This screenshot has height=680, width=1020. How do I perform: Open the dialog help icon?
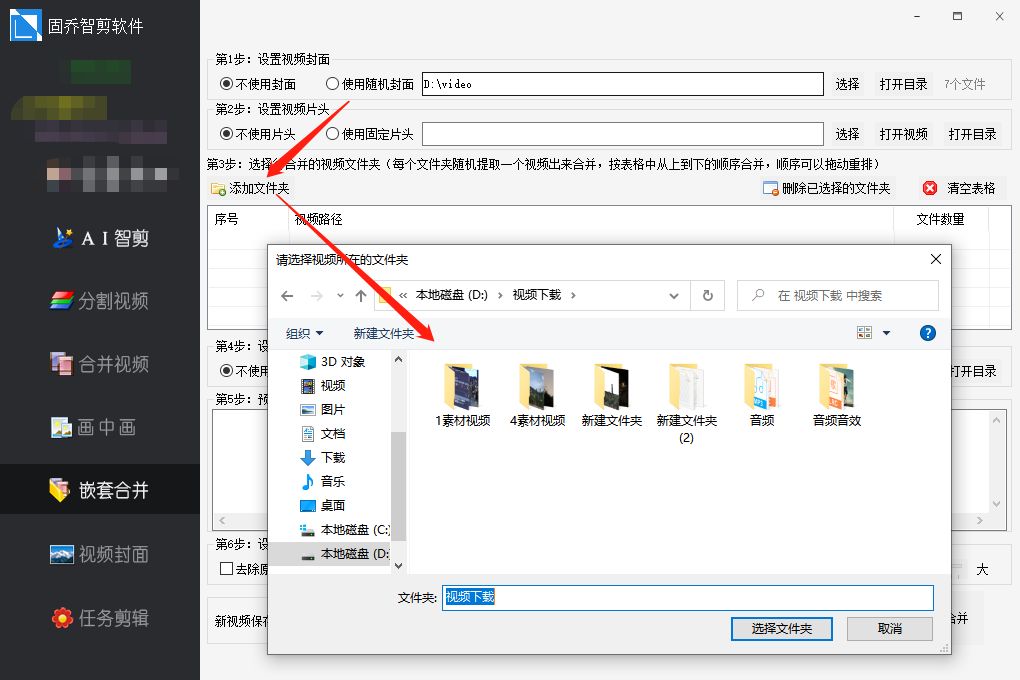(928, 333)
